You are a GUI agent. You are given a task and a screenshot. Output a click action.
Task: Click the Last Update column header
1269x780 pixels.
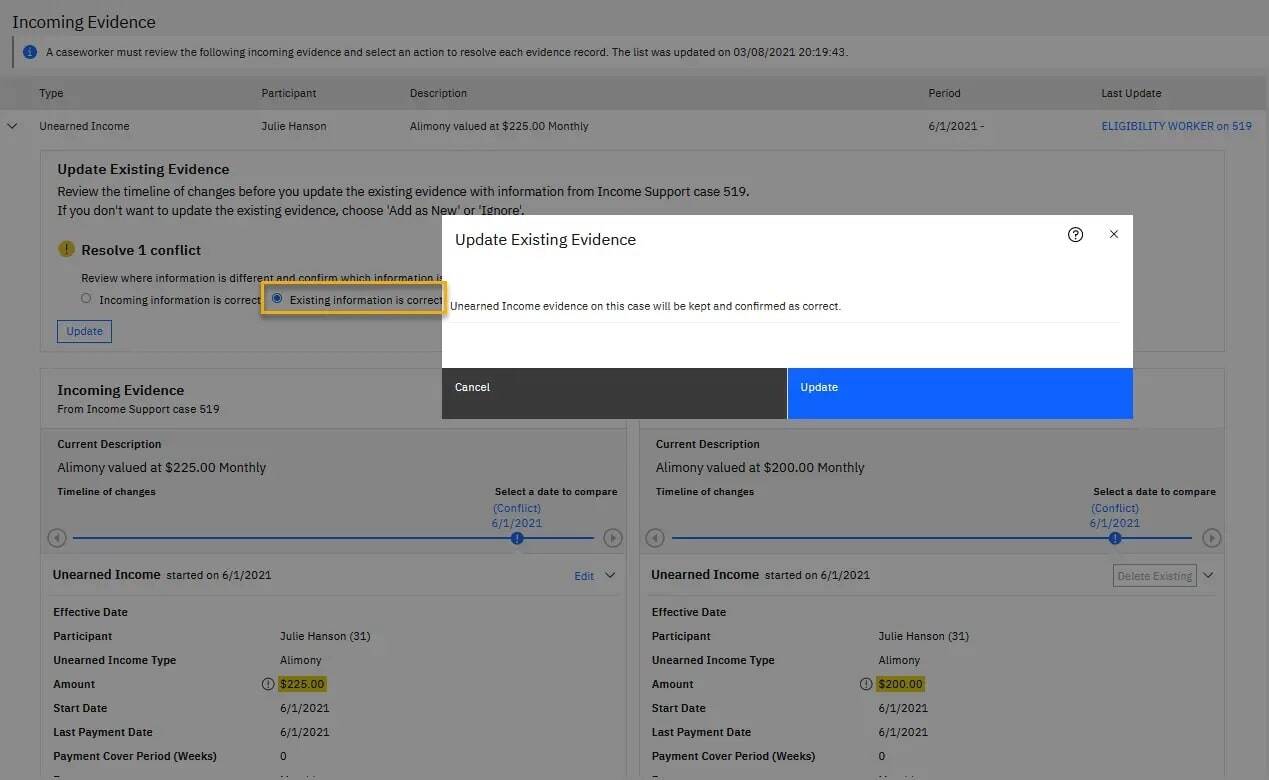1131,93
